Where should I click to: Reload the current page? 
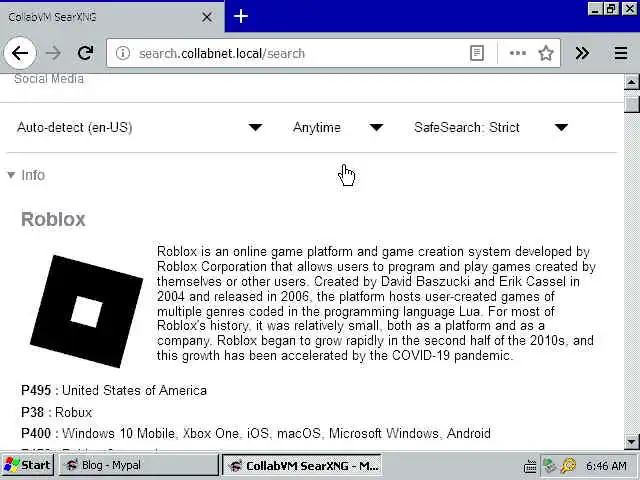86,53
